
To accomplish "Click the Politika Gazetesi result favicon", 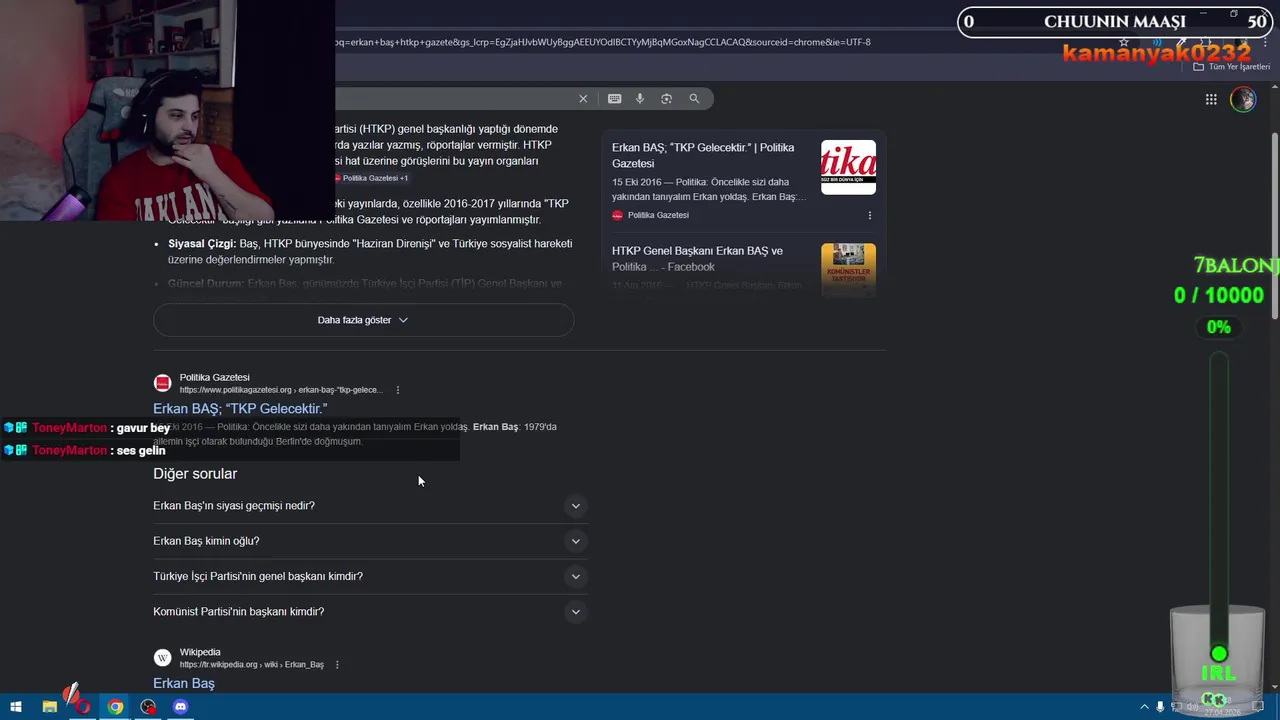I will [x=162, y=383].
